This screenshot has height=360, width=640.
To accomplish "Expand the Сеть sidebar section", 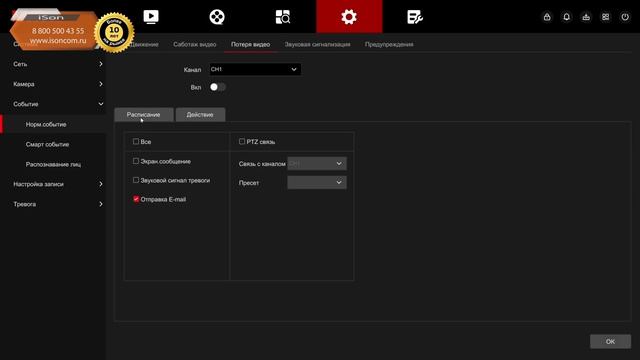I will 53,64.
